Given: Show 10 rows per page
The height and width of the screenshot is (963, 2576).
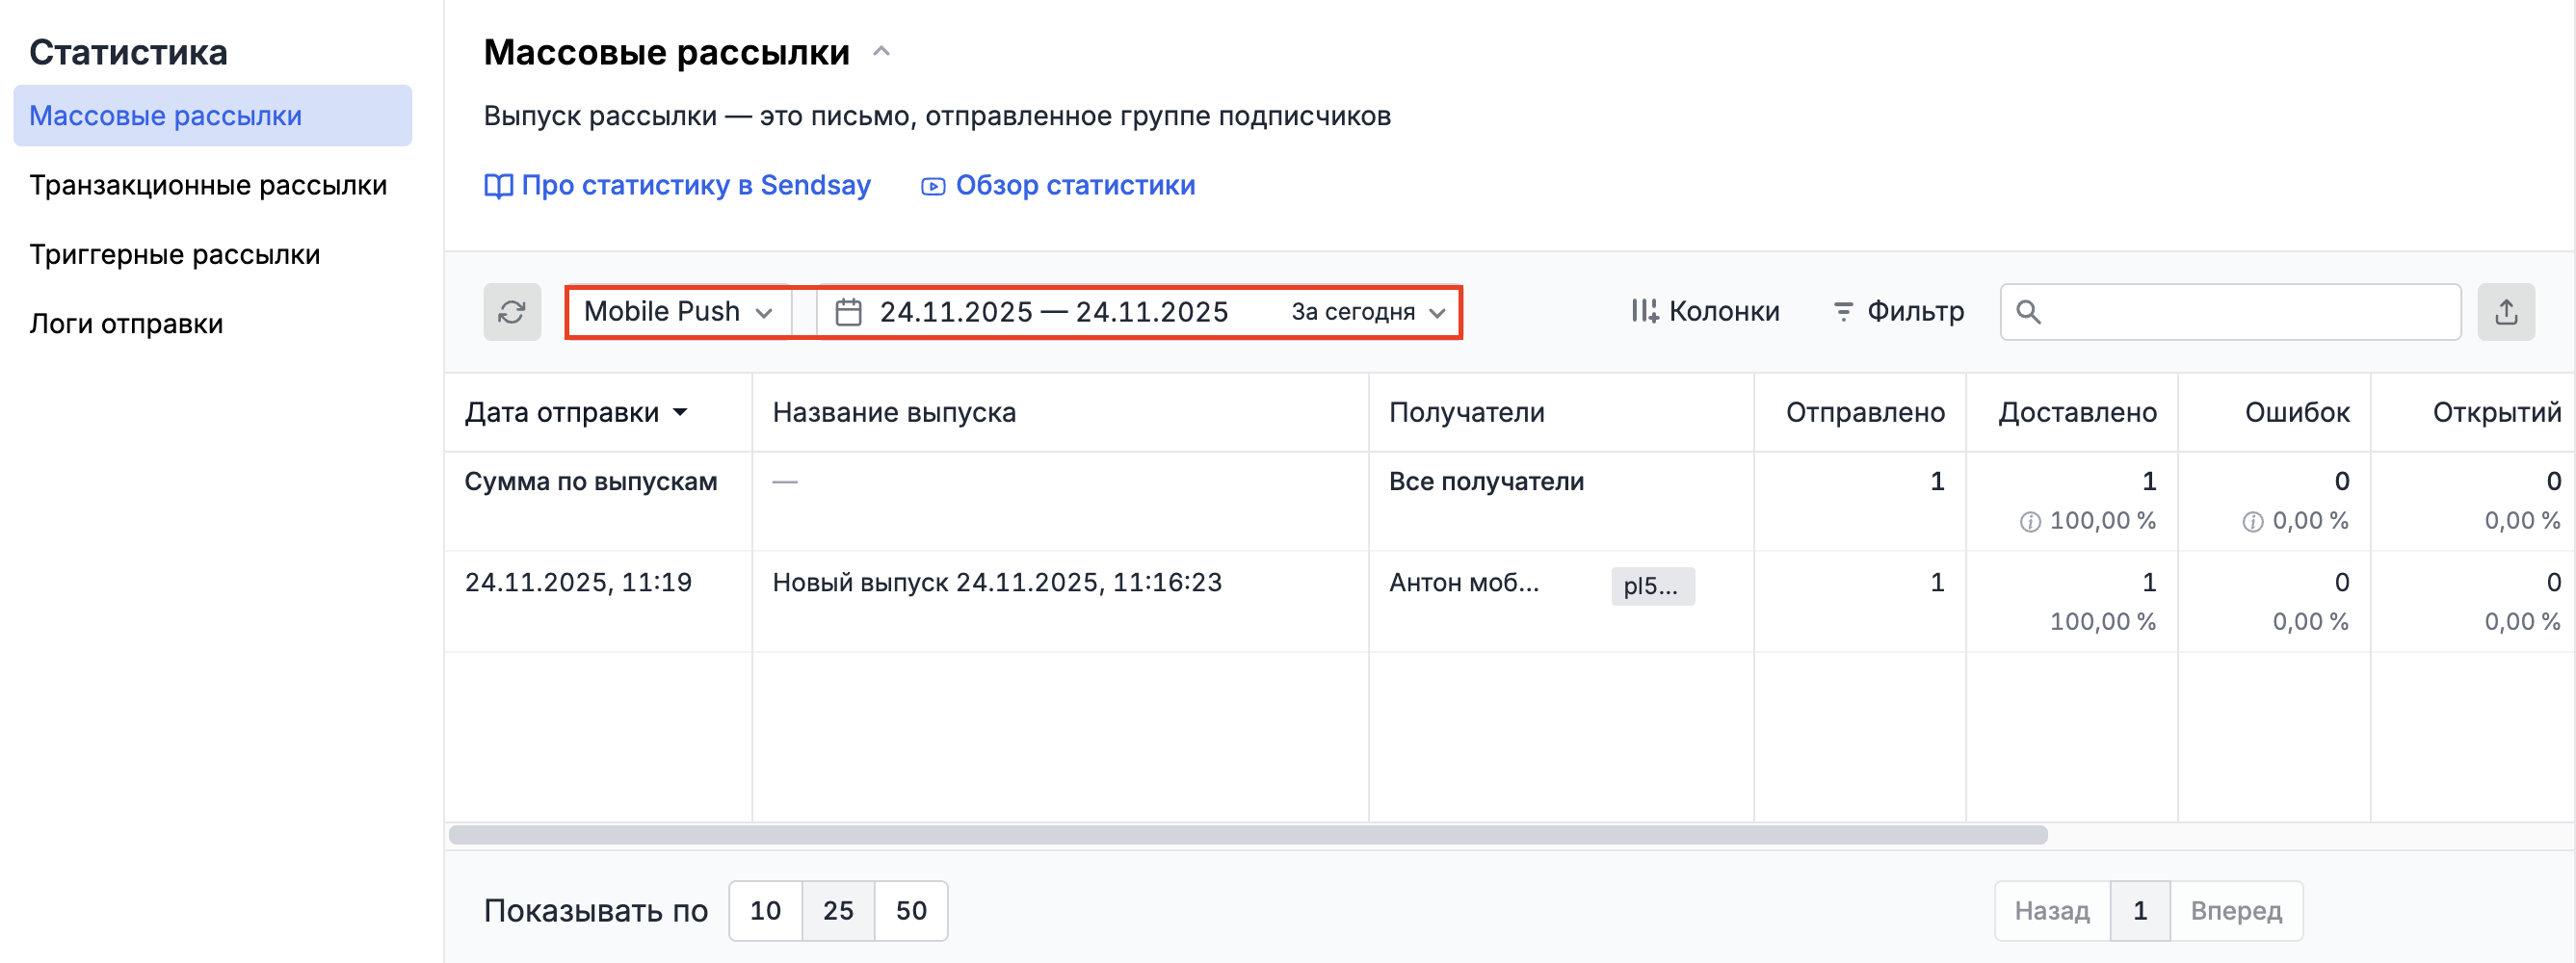Looking at the screenshot, I should [765, 910].
